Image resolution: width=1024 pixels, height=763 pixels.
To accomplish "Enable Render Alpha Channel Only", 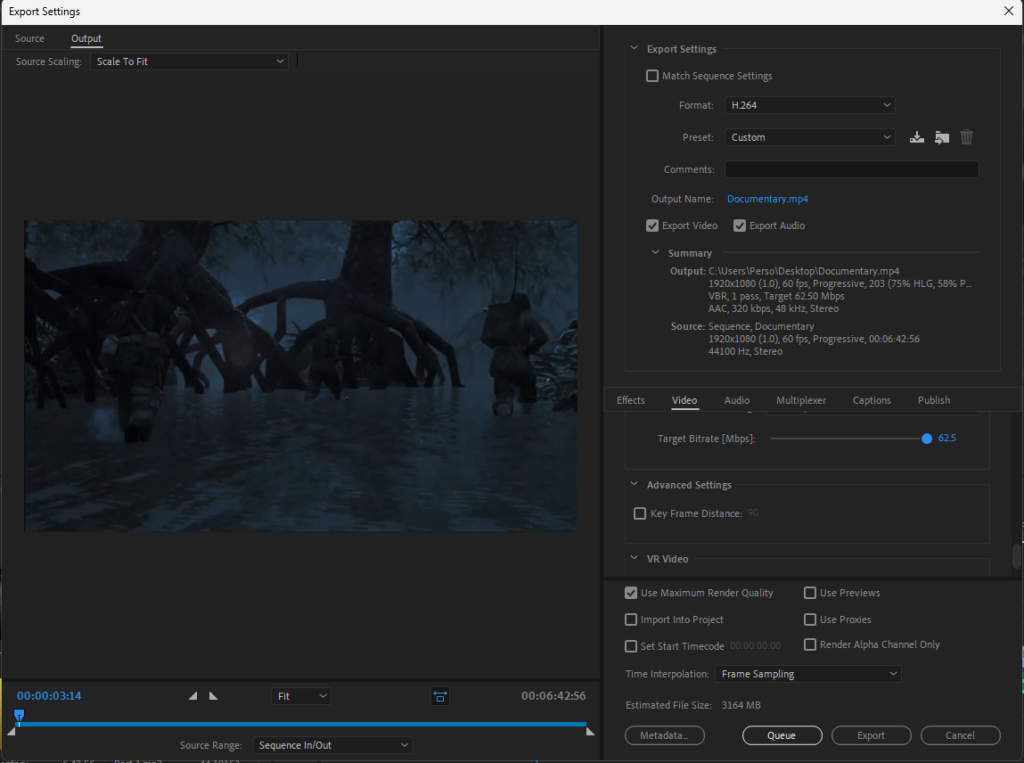I will point(810,645).
